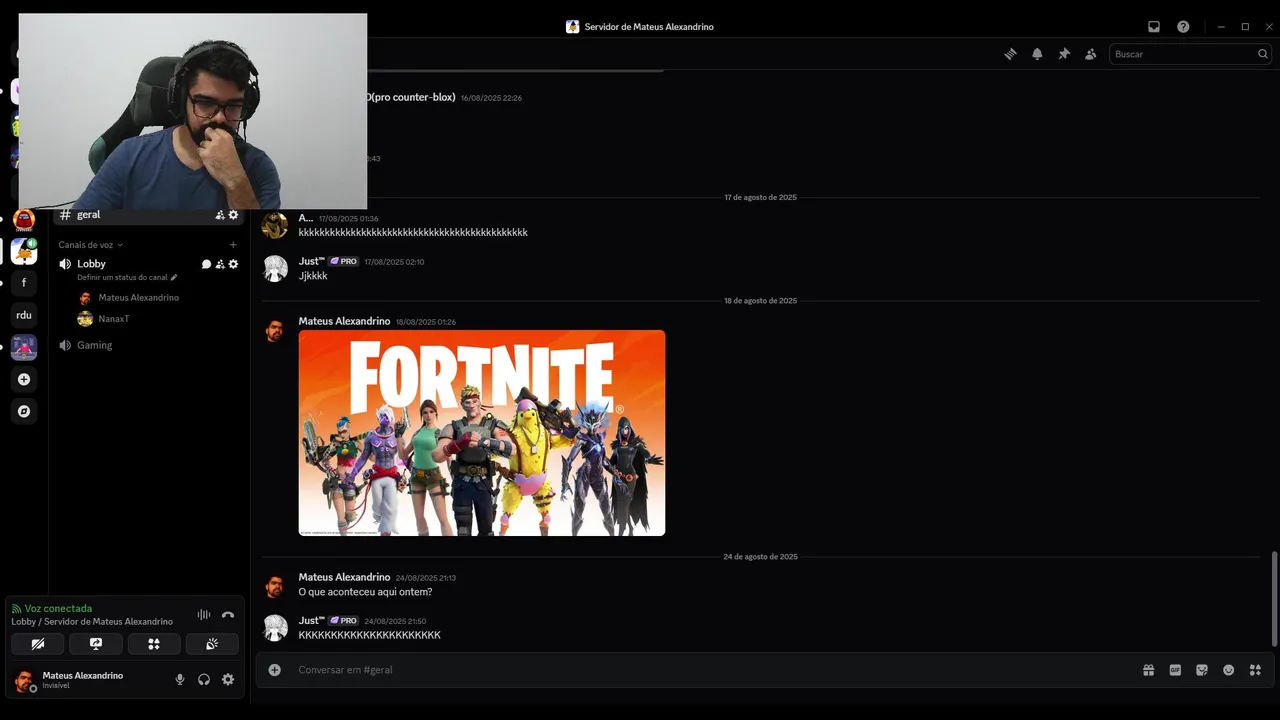
Task: Click Mateus Alexandrino avatar on 24/08 message
Action: point(275,586)
